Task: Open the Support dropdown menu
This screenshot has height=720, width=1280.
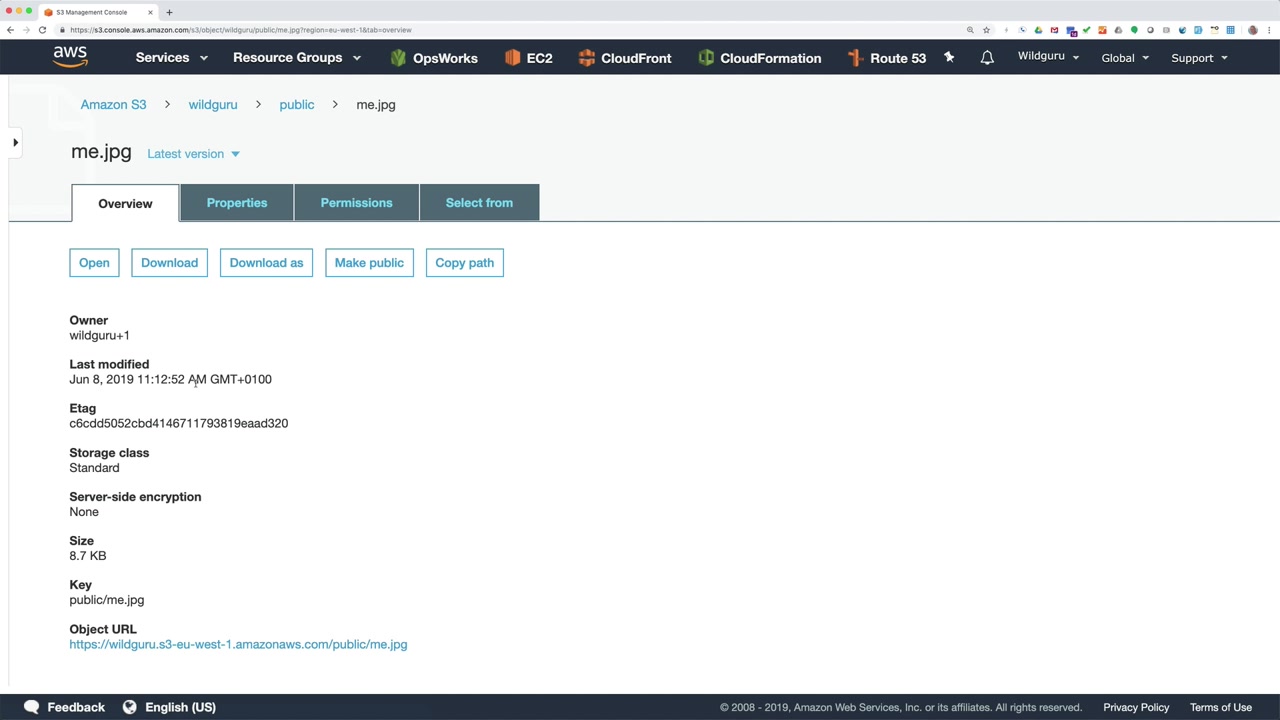Action: (1200, 58)
